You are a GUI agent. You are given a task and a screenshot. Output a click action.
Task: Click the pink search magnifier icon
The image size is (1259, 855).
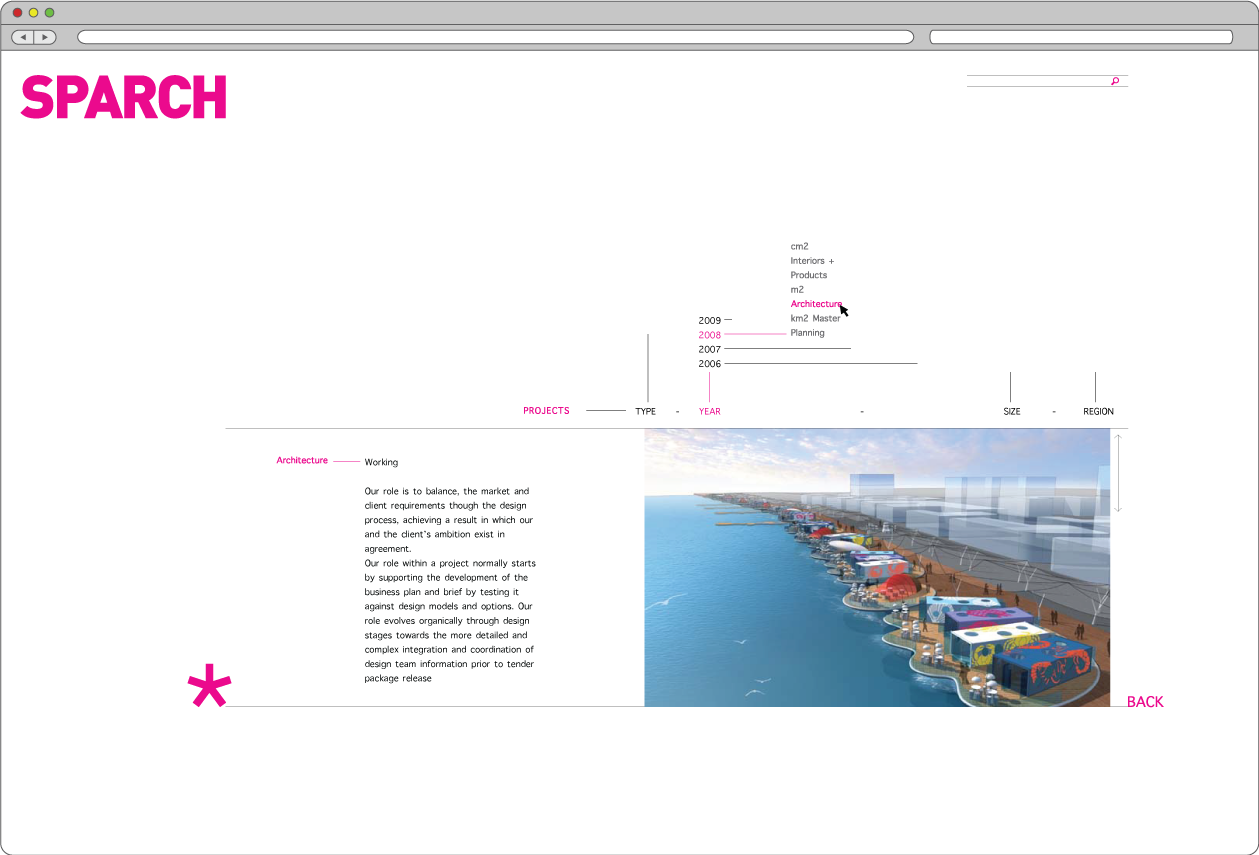click(1115, 81)
